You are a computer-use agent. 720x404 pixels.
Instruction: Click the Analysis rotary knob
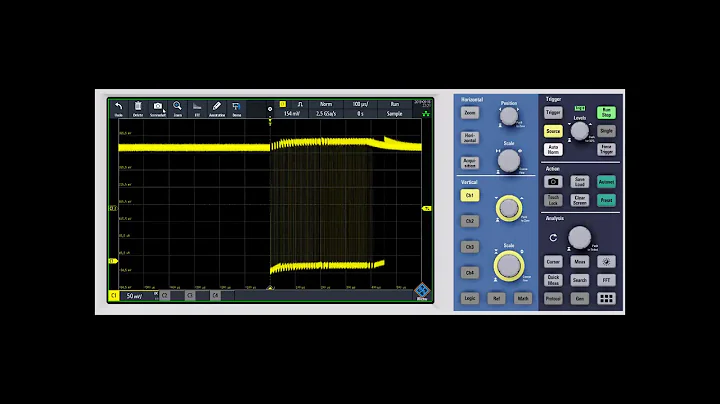[x=579, y=237]
